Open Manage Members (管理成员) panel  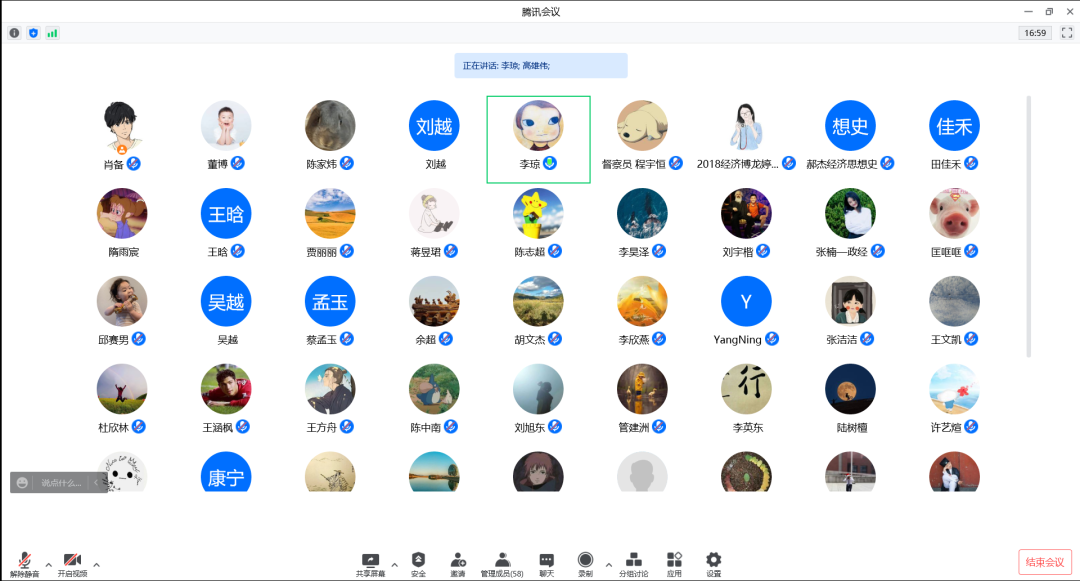click(x=502, y=562)
